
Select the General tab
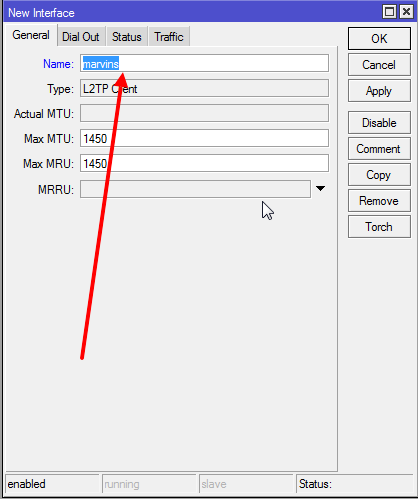31,35
